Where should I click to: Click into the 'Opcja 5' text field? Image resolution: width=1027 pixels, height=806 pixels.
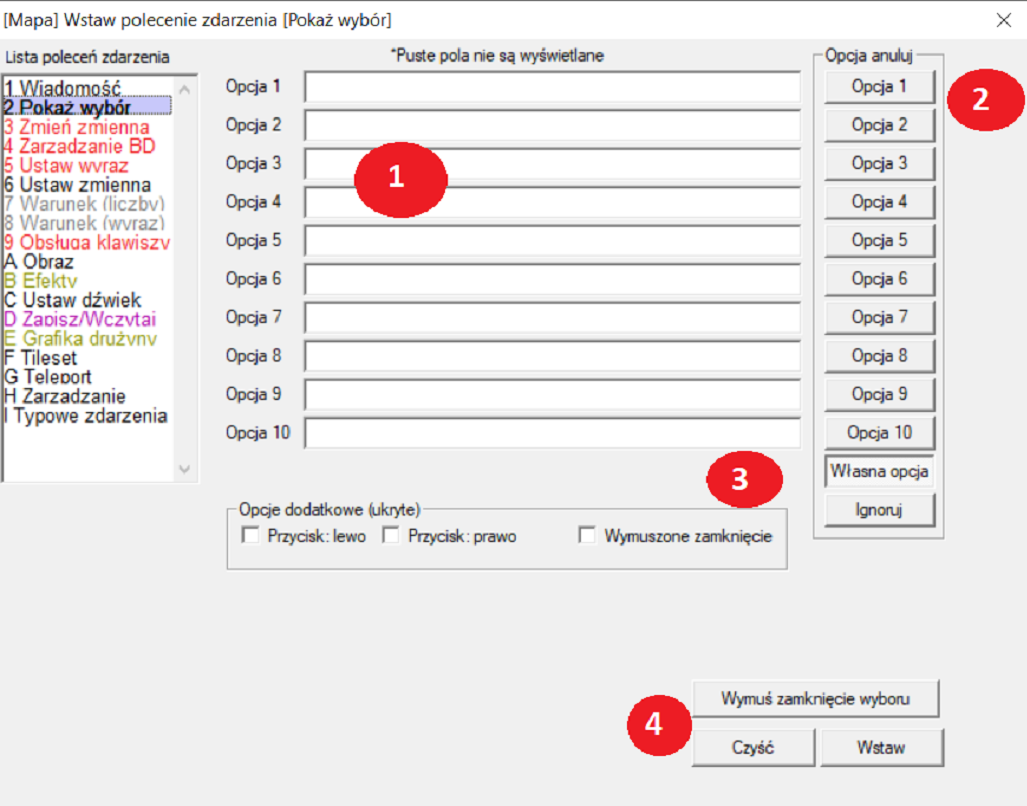click(x=552, y=241)
